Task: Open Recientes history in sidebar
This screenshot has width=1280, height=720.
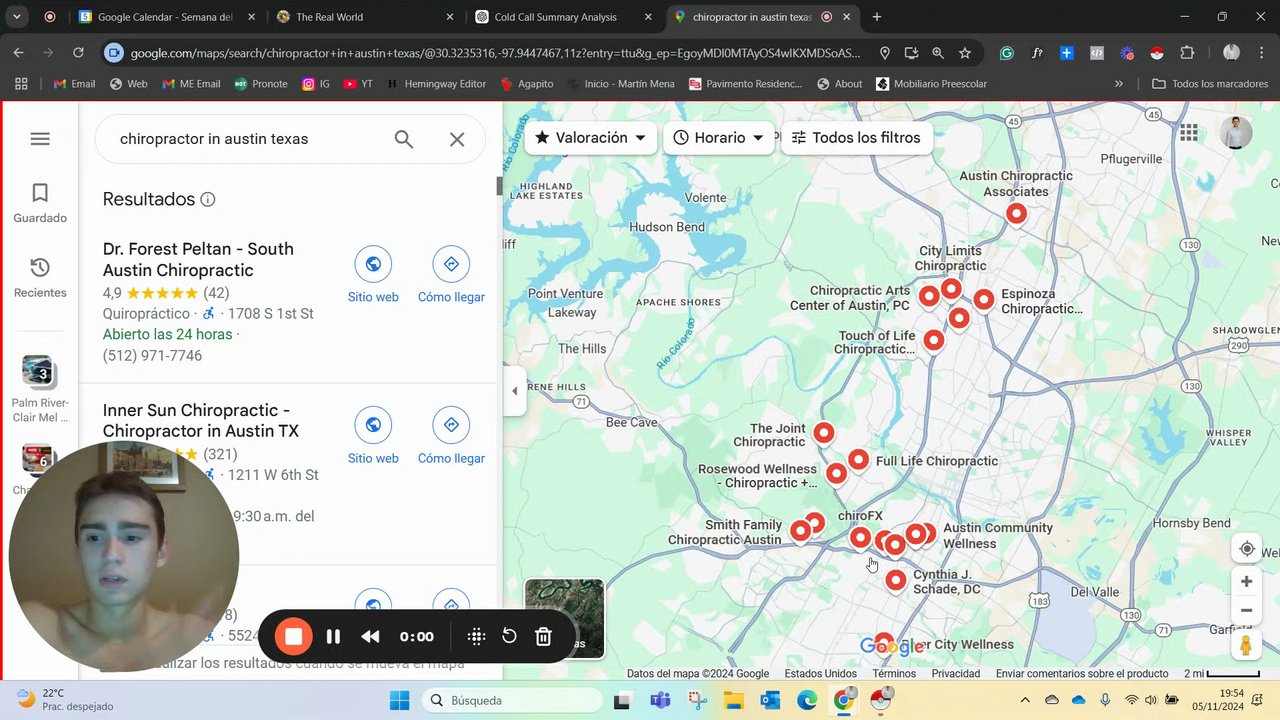Action: 40,278
